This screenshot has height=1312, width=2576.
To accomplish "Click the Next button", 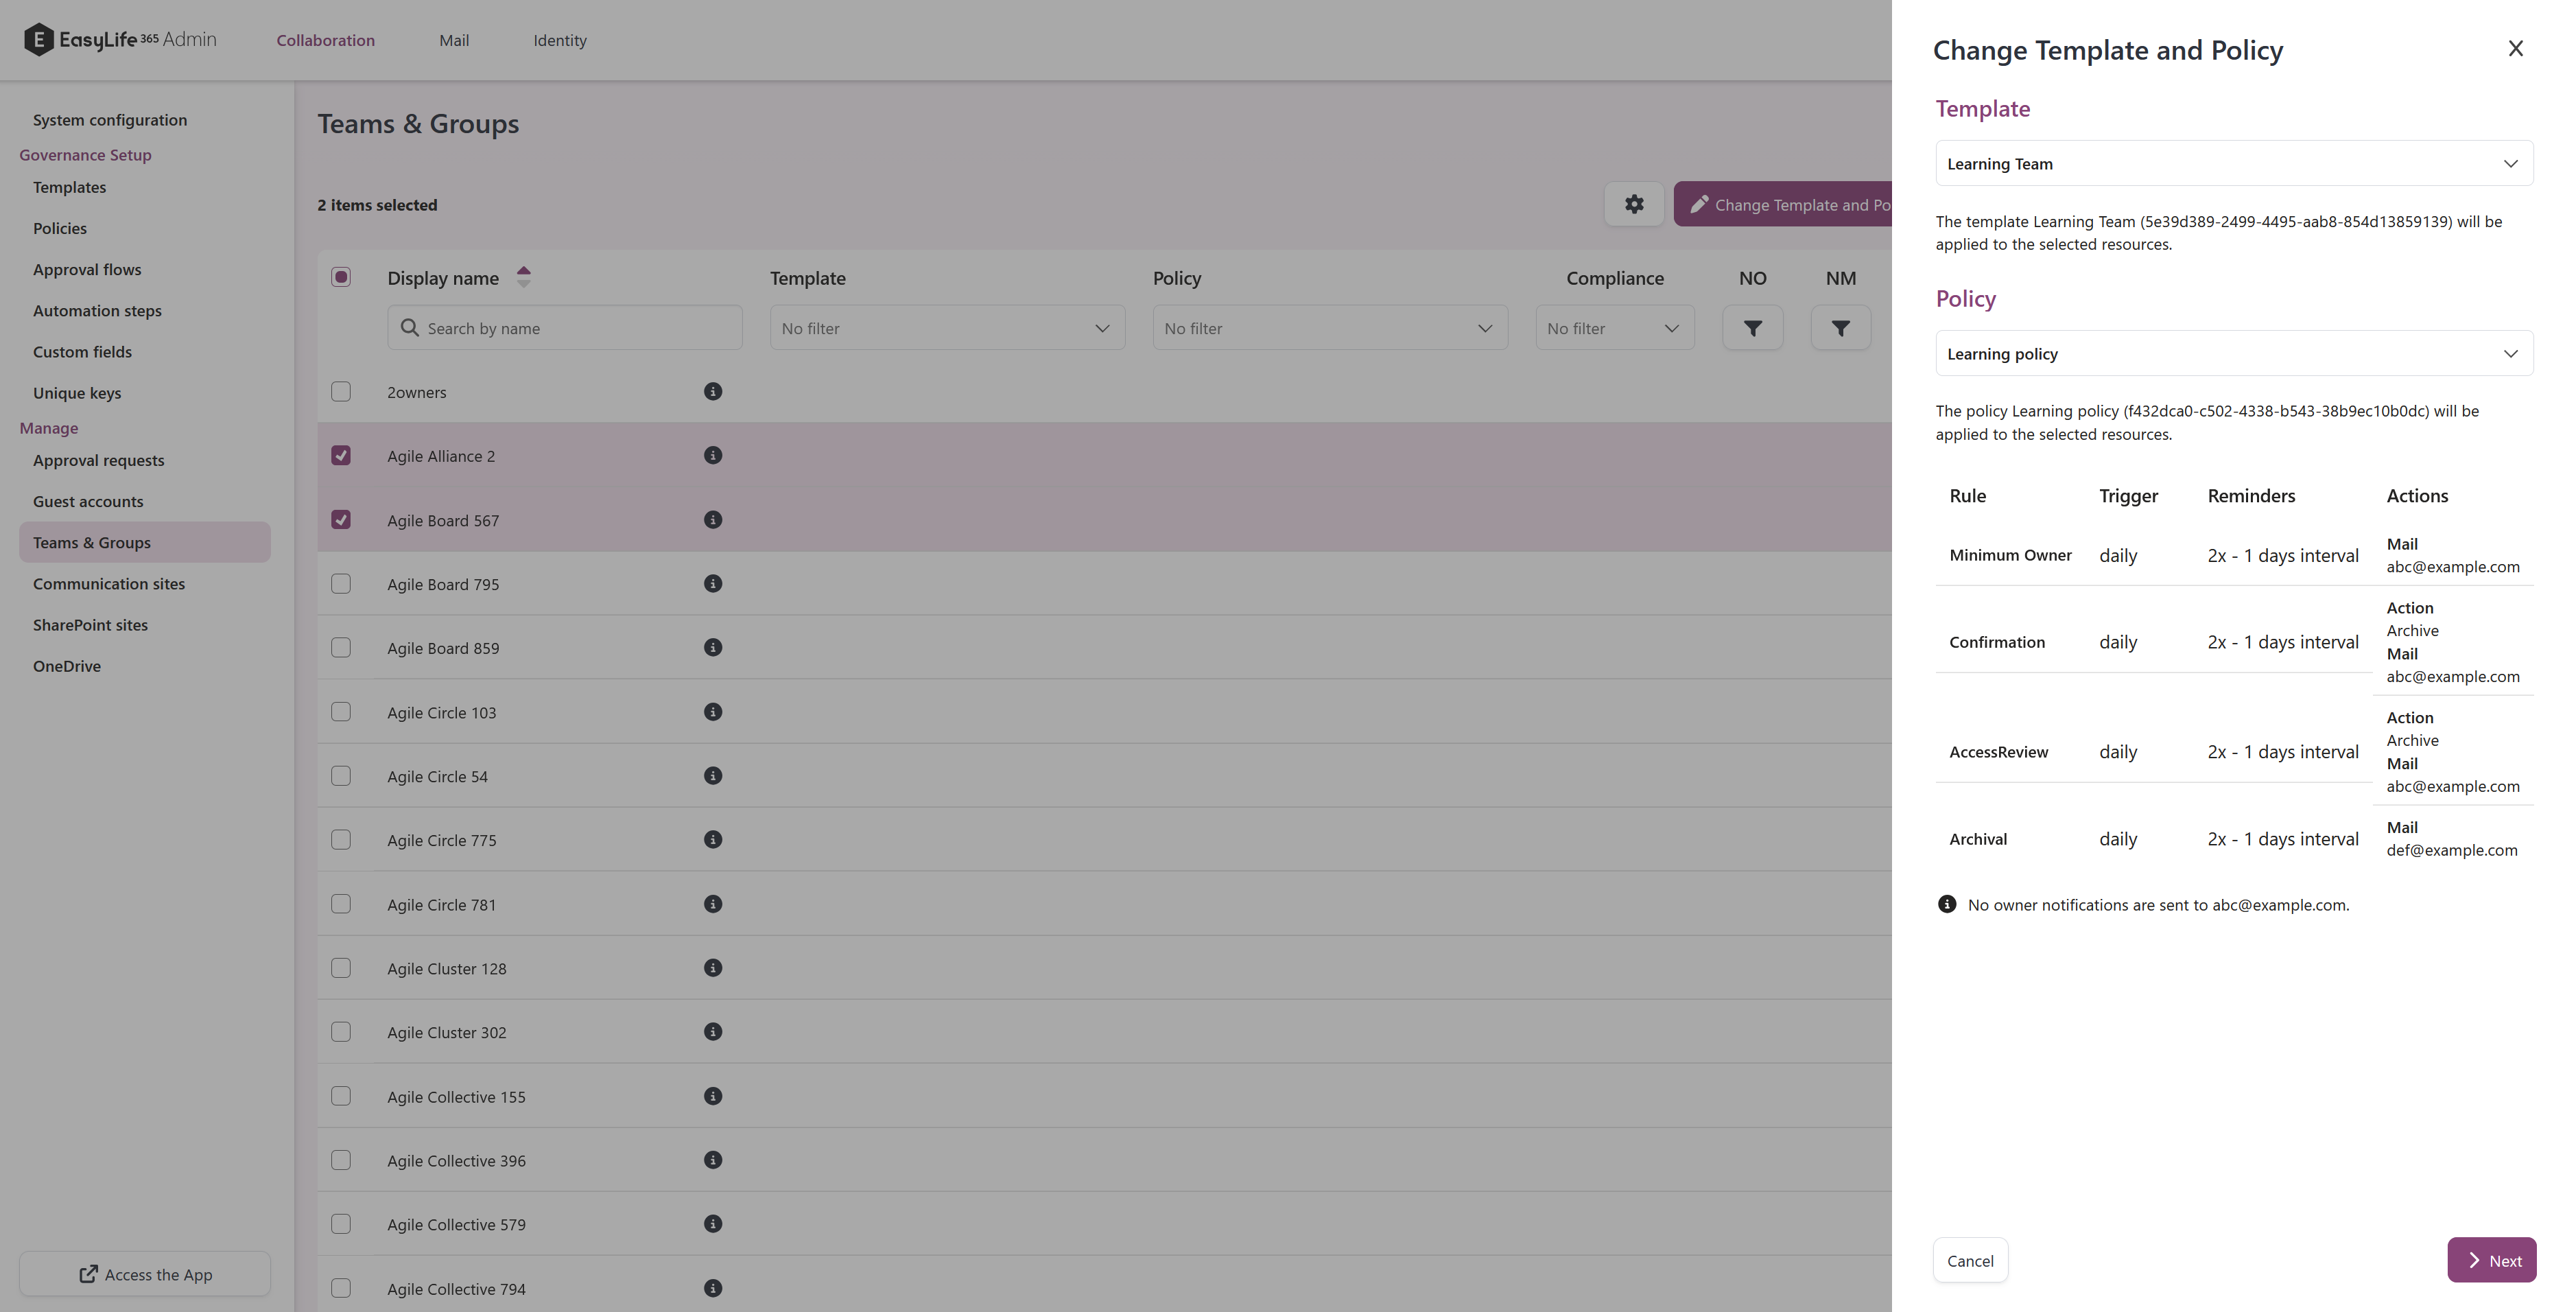I will pos(2491,1260).
